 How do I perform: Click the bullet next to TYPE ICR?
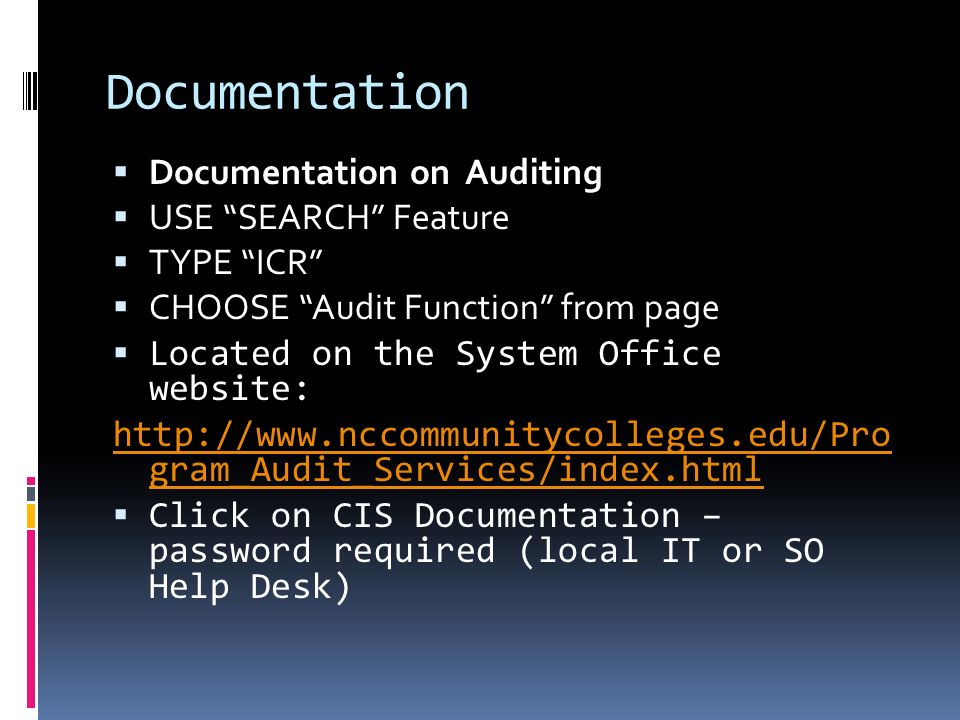[121, 262]
